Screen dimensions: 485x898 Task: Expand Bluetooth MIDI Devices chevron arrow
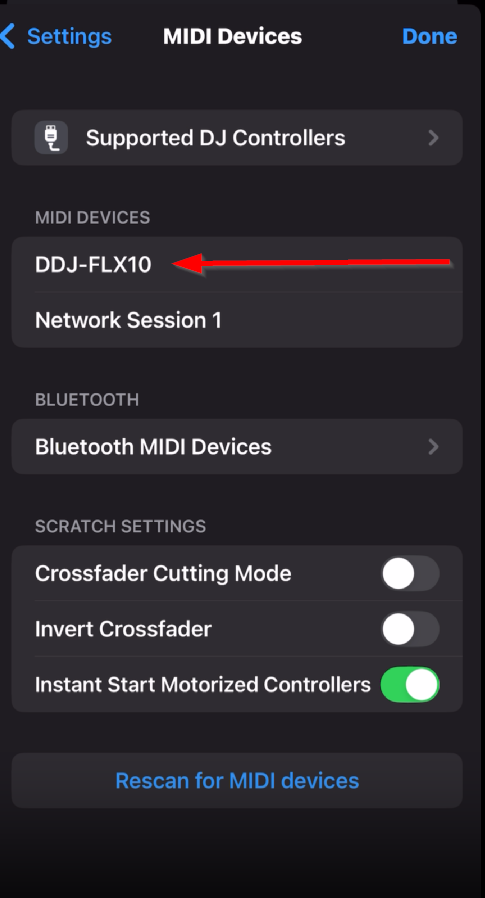point(433,446)
